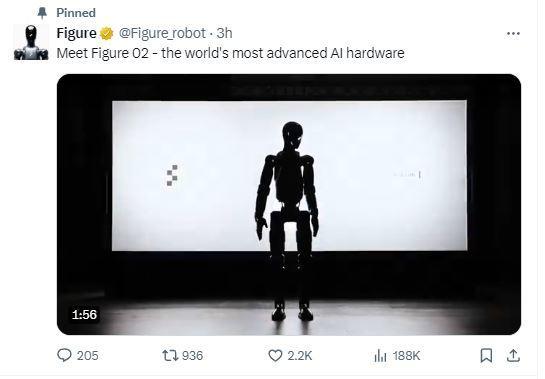Play the Figure 02 video
This screenshot has height=379, width=545.
pyautogui.click(x=289, y=204)
